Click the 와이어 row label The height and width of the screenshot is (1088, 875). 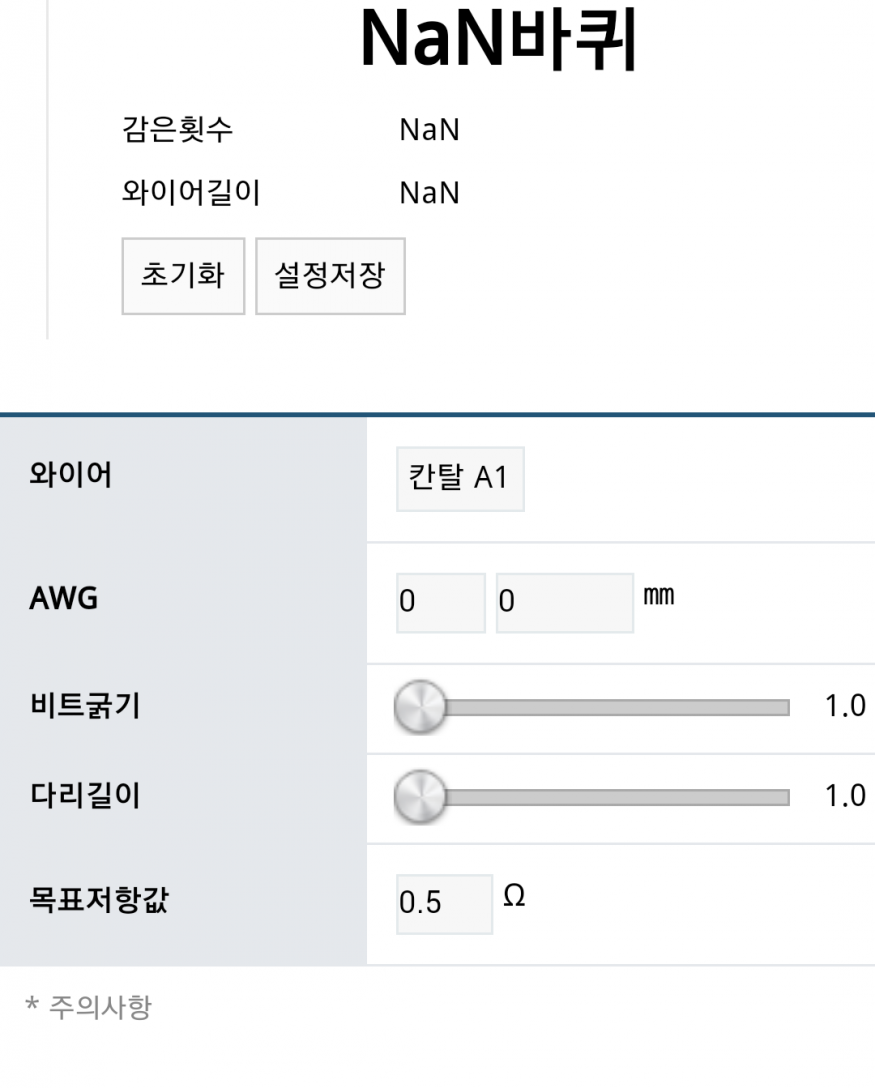[70, 476]
